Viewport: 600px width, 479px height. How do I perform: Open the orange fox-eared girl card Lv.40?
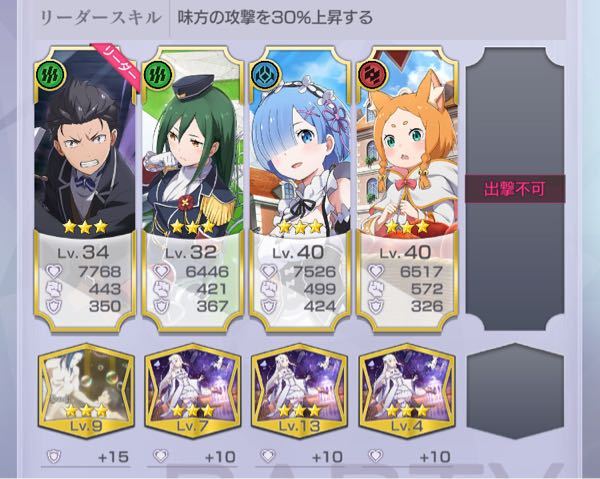pyautogui.click(x=407, y=188)
